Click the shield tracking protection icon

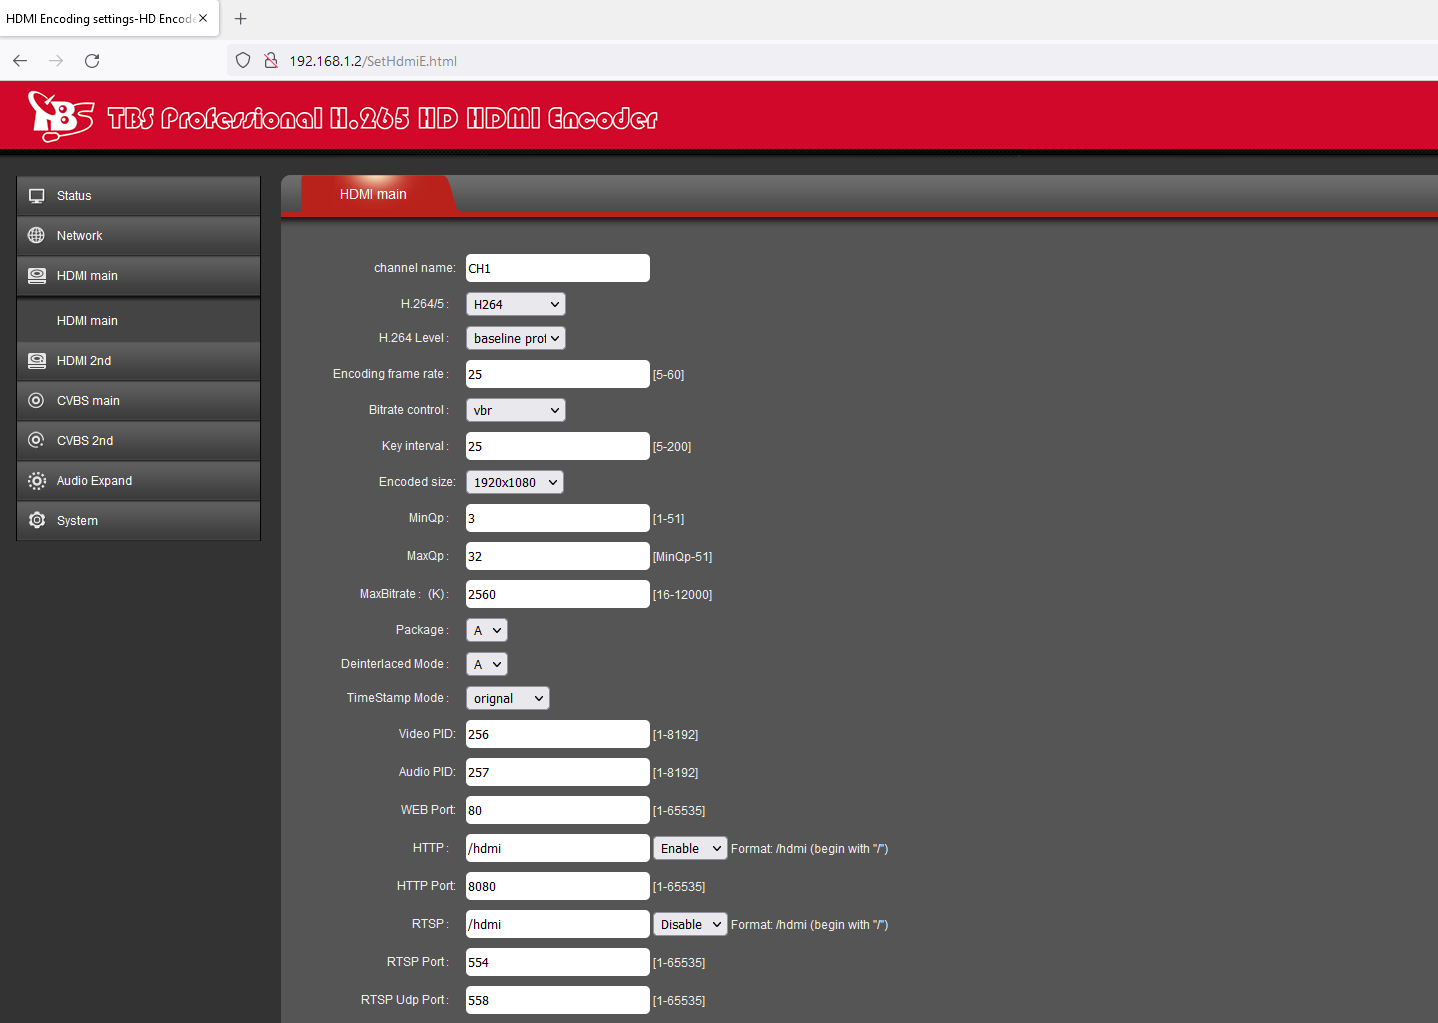tap(243, 61)
